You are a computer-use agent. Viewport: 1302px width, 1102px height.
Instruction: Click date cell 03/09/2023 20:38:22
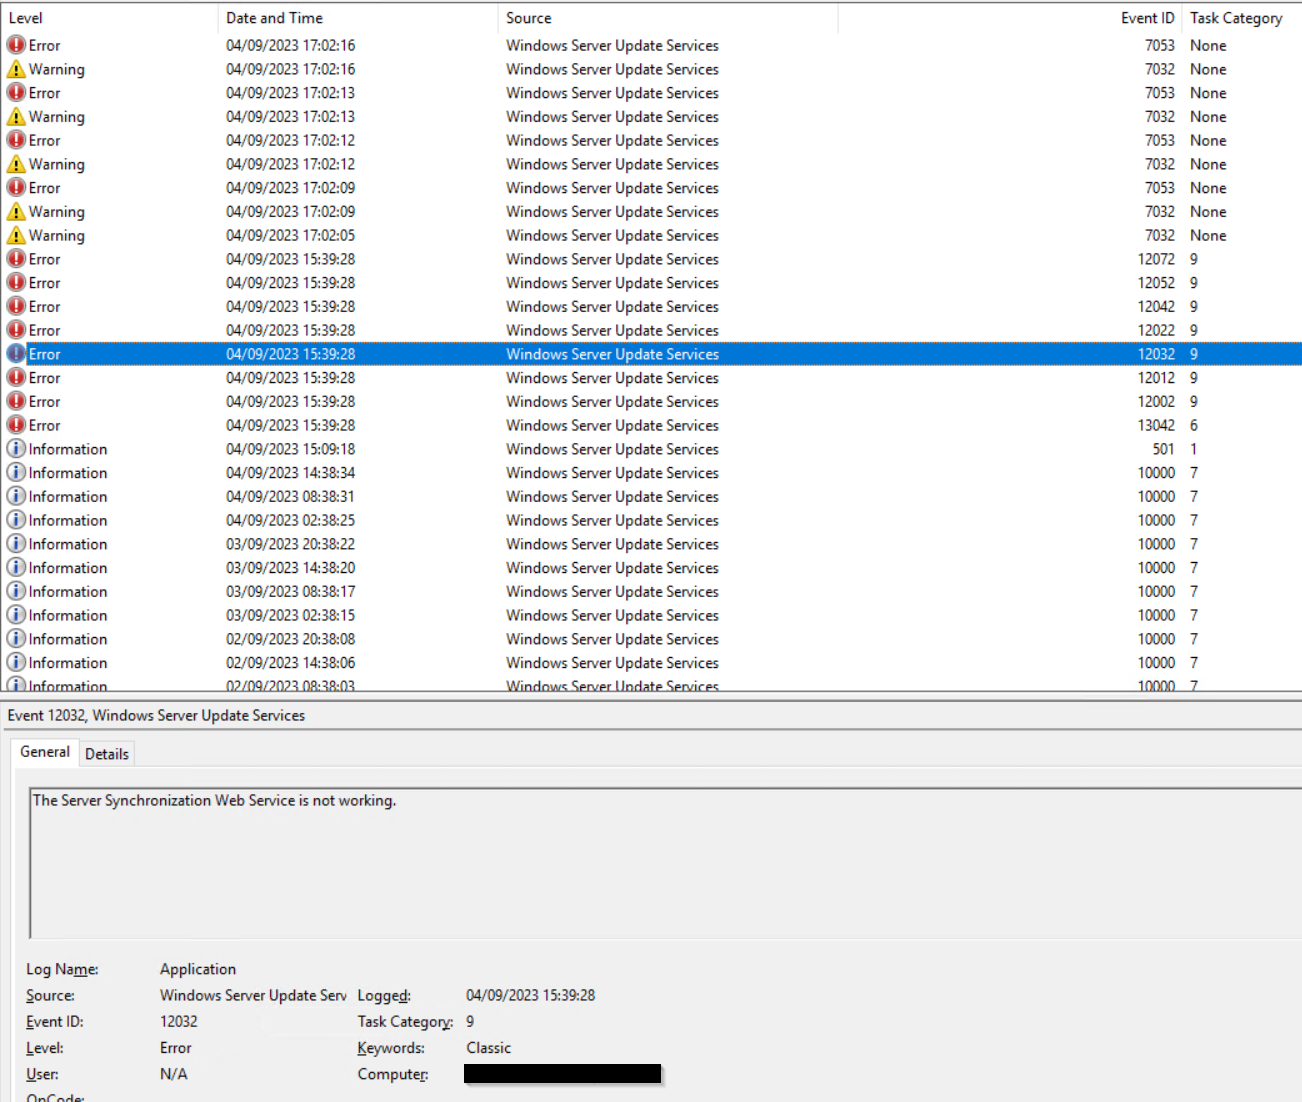(290, 544)
